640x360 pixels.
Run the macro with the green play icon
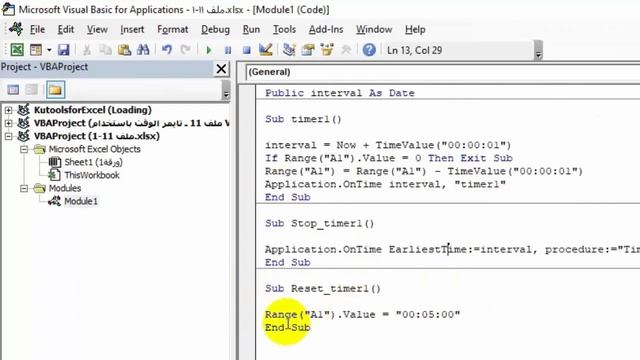coord(209,50)
